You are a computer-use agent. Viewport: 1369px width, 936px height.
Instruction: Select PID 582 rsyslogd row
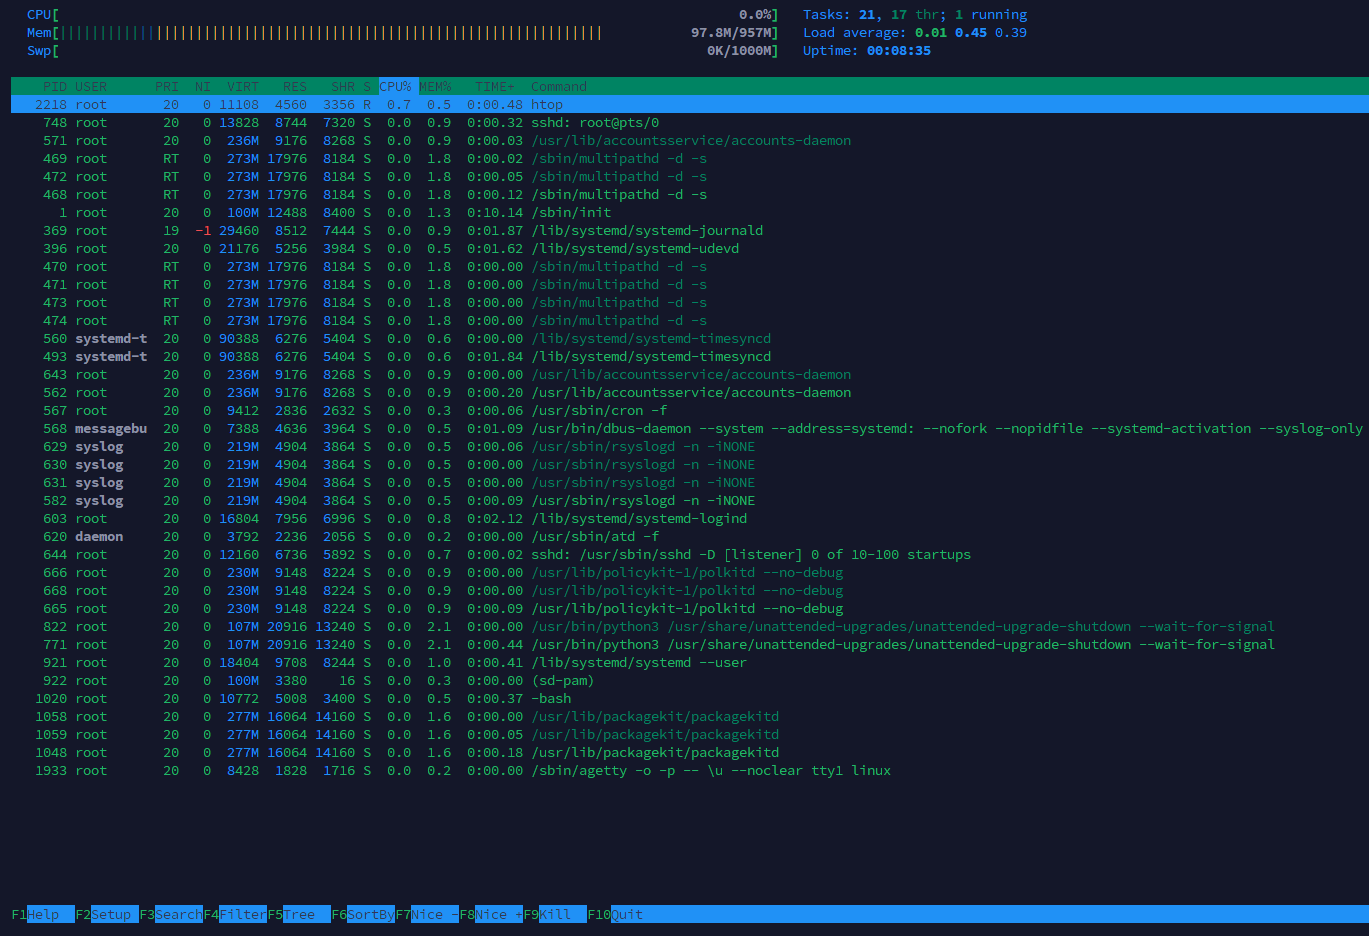[689, 500]
